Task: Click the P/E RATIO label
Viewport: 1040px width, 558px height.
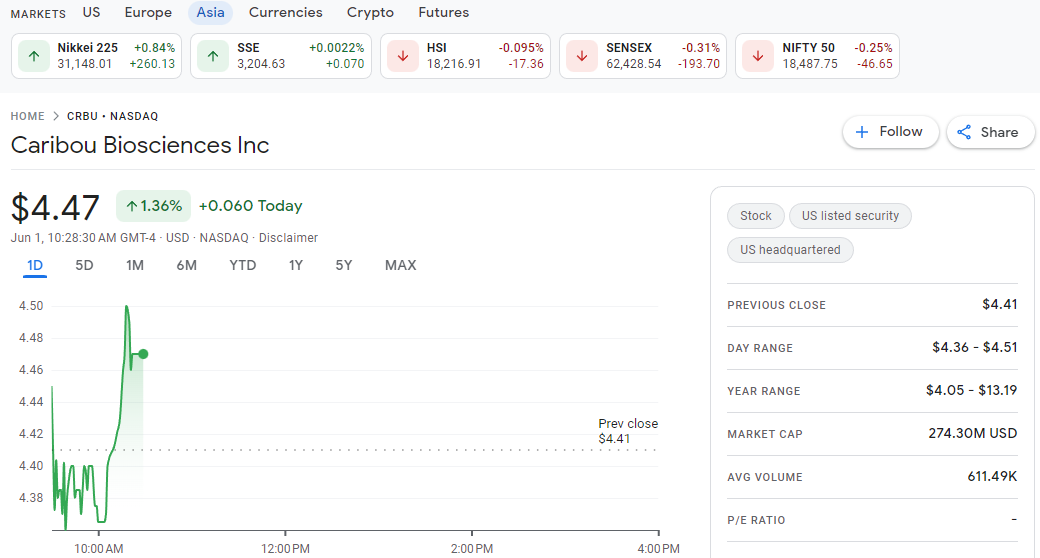Action: pos(756,520)
